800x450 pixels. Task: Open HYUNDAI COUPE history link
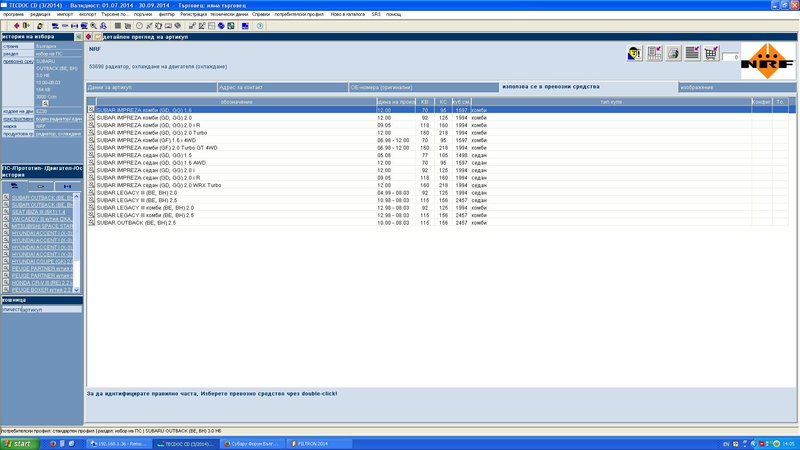42,261
